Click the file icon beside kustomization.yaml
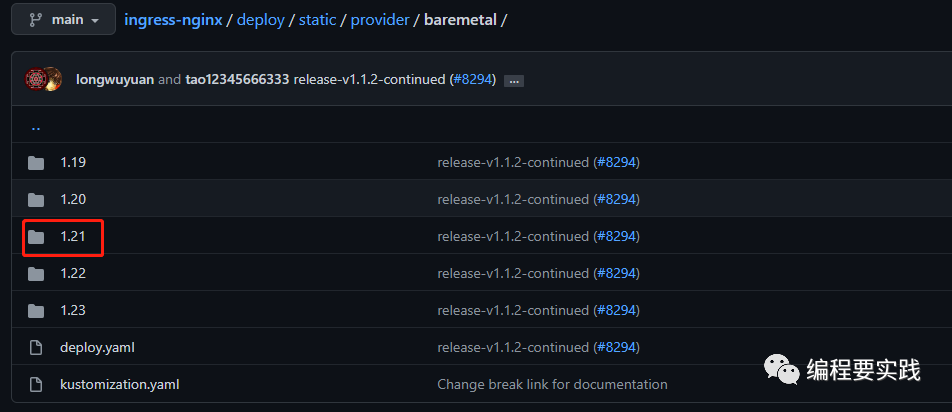This screenshot has width=952, height=412. tap(36, 385)
